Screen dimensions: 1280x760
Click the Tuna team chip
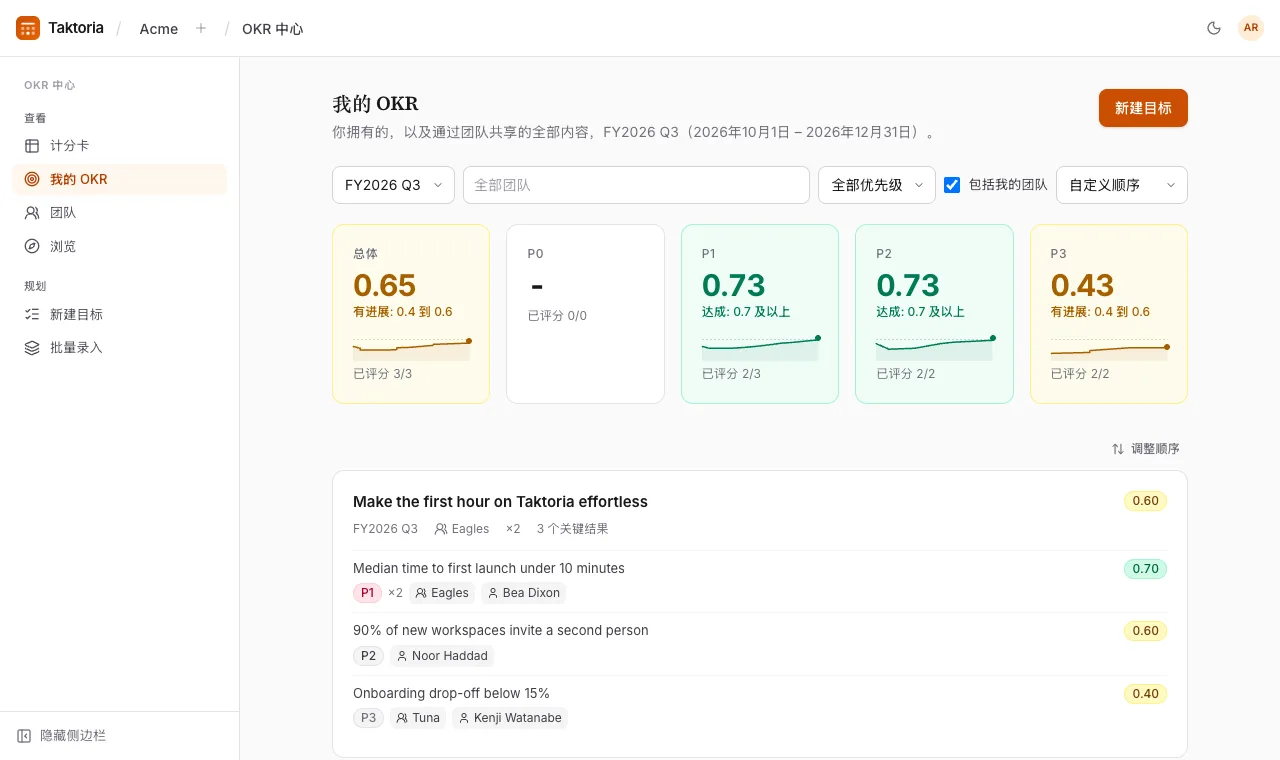(x=418, y=718)
